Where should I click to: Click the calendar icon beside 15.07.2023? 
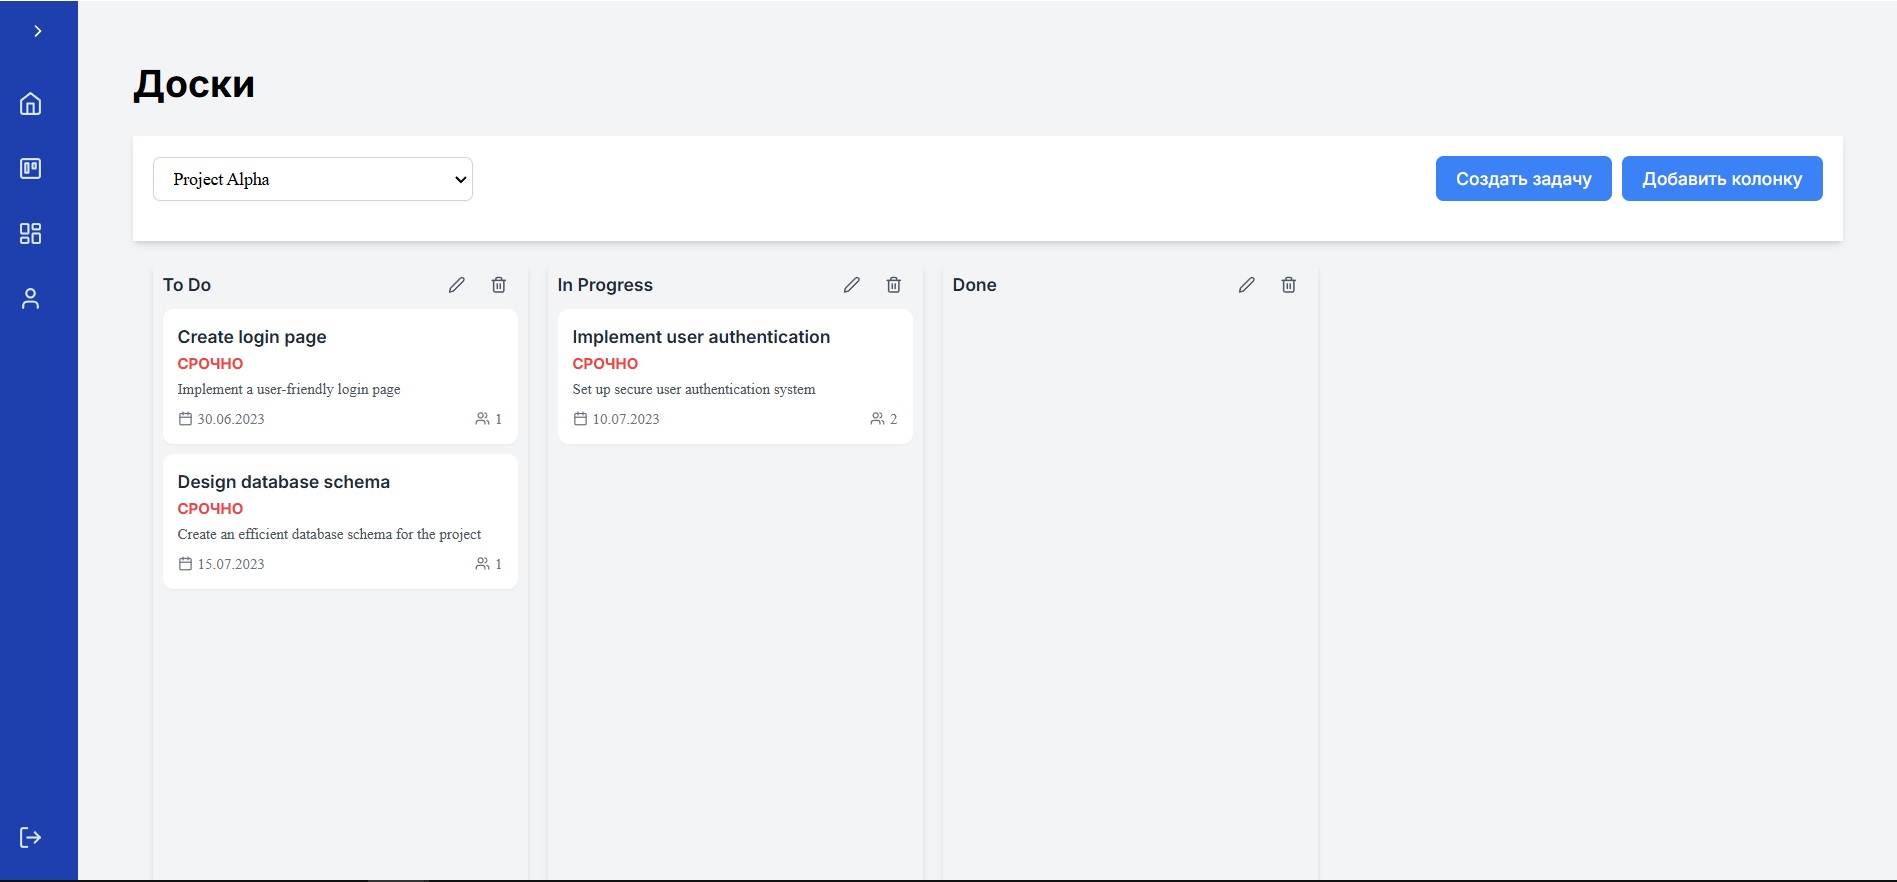coord(185,564)
